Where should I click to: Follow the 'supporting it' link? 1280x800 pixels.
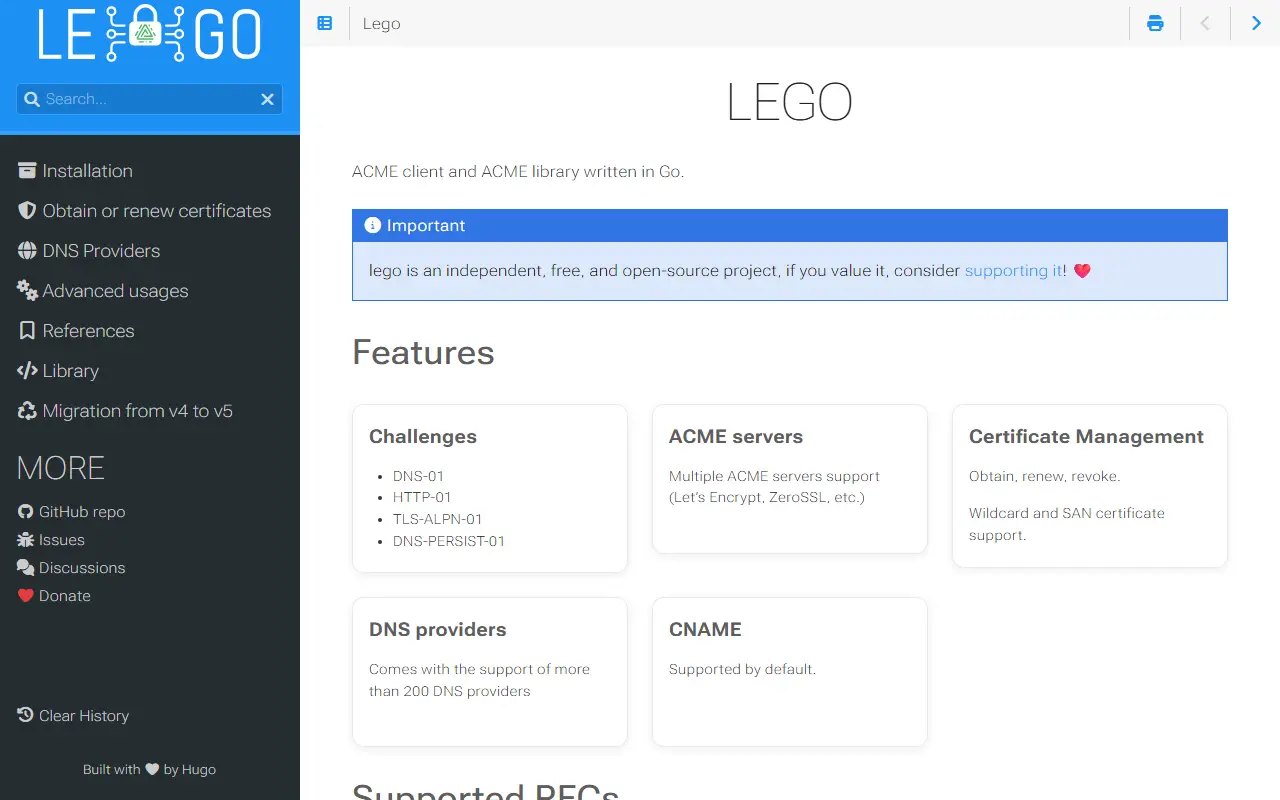tap(1014, 271)
